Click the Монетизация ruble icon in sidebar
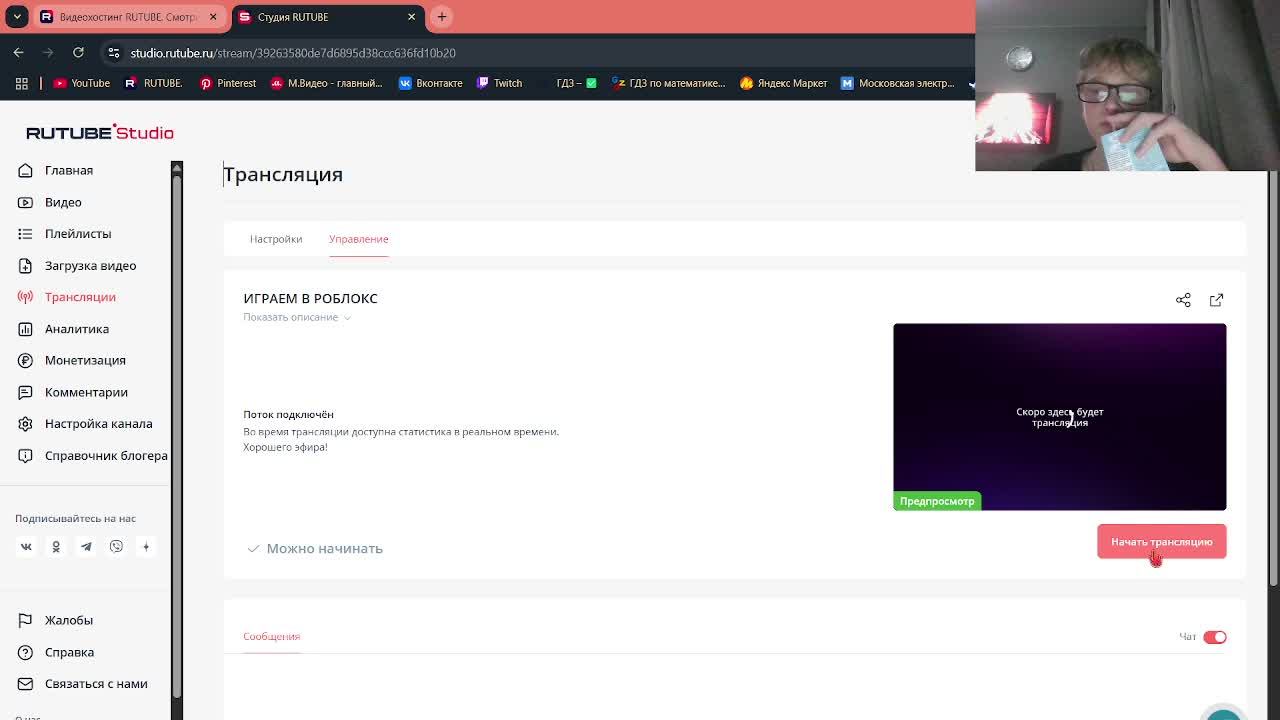The width and height of the screenshot is (1280, 720). 25,360
